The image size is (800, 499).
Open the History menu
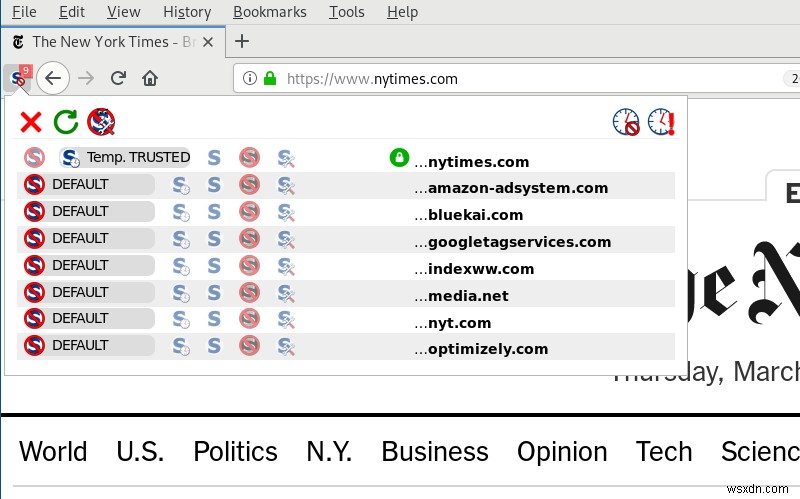click(187, 12)
